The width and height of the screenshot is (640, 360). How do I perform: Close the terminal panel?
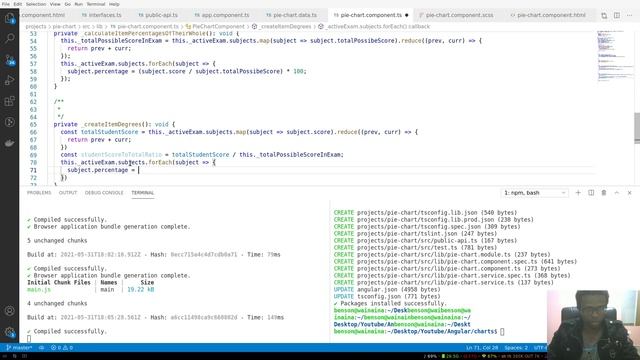point(629,193)
